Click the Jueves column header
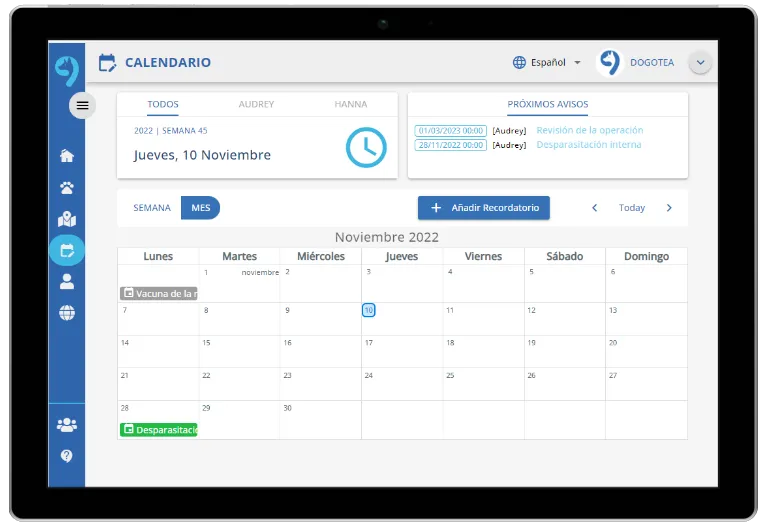 pos(402,256)
